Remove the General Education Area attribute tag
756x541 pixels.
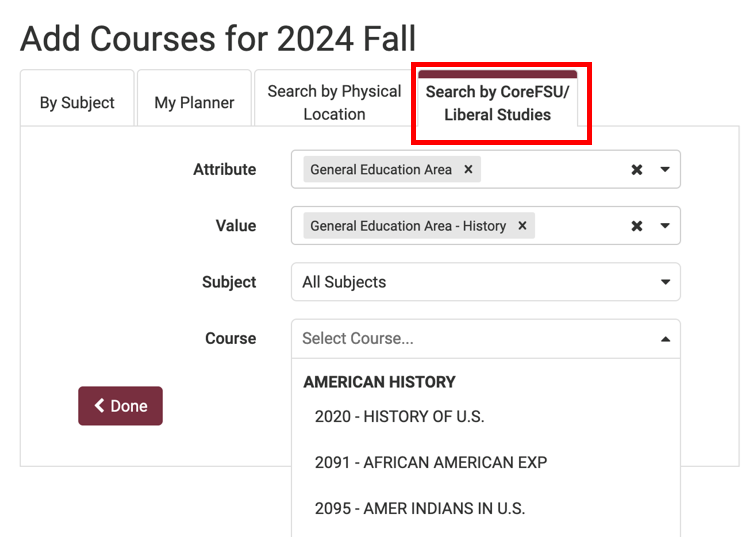[x=468, y=170]
